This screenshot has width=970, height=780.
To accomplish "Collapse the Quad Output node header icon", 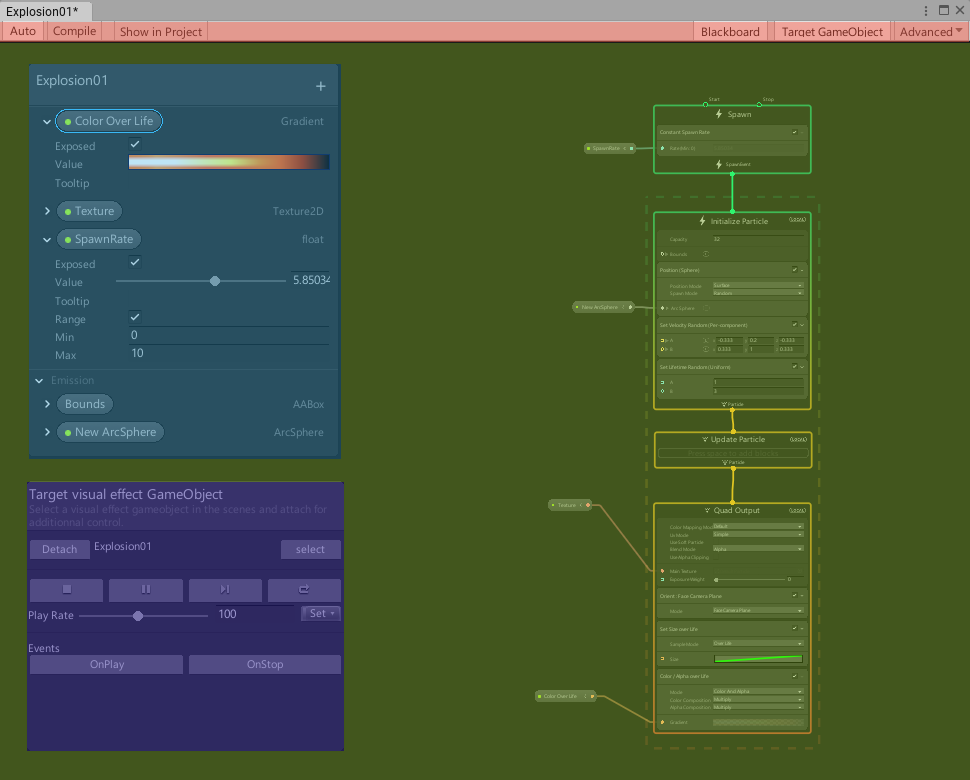I will 707,510.
